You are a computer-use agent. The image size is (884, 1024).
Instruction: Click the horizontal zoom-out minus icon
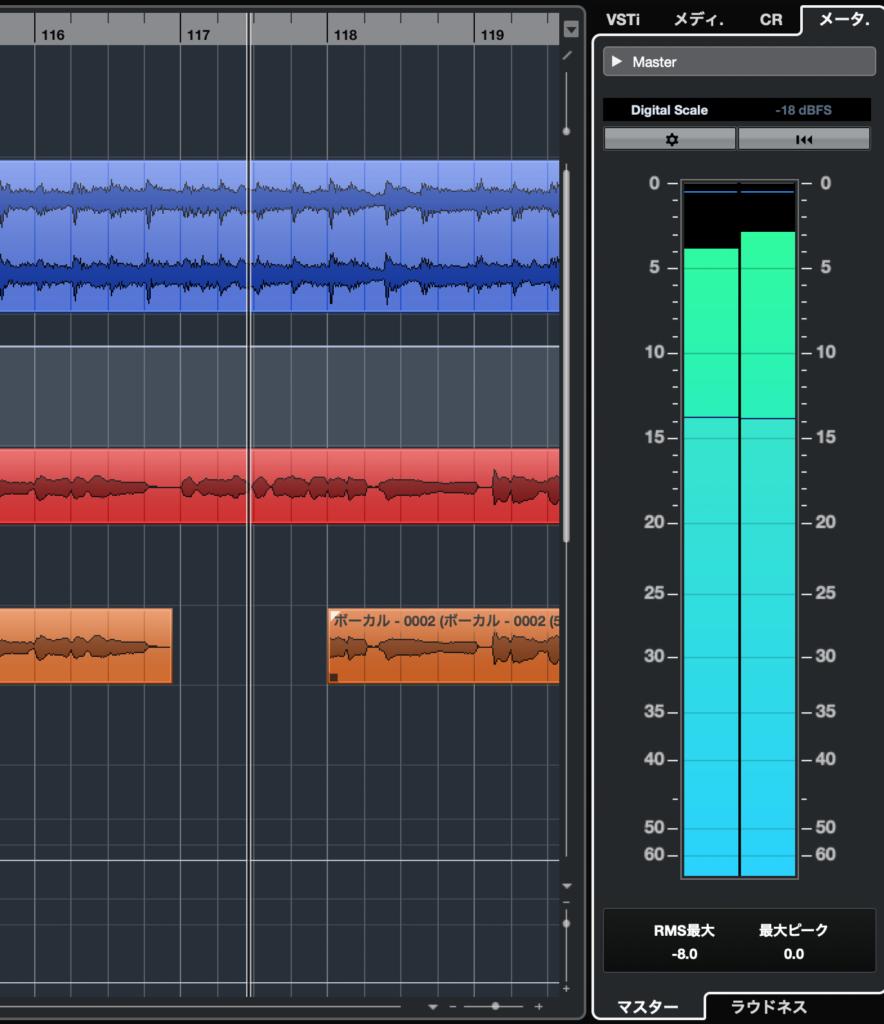pos(453,1006)
